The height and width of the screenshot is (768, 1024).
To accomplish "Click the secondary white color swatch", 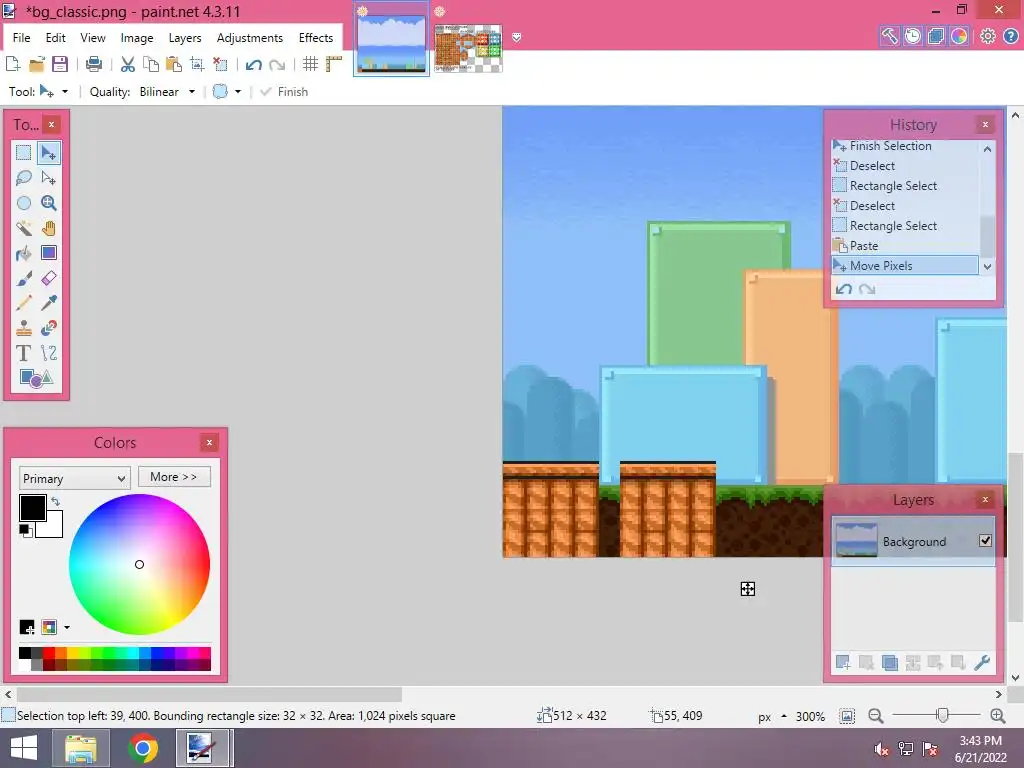I will tap(52, 526).
